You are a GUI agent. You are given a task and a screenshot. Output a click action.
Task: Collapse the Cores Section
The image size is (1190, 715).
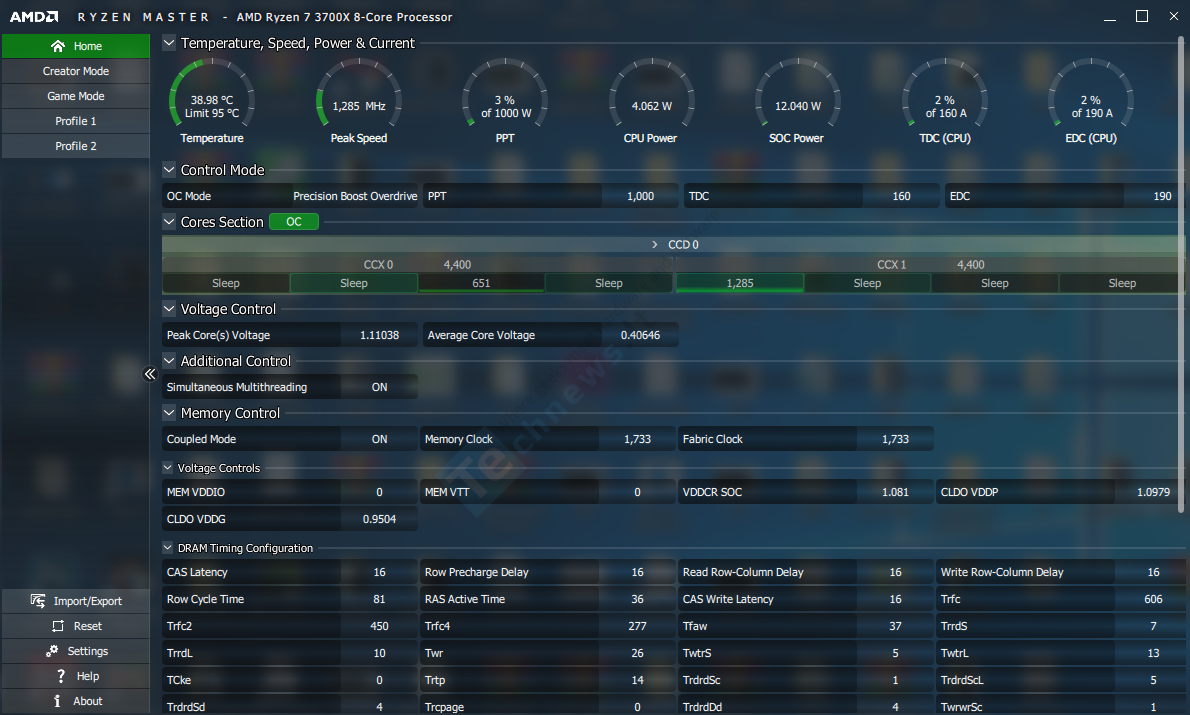click(x=169, y=222)
